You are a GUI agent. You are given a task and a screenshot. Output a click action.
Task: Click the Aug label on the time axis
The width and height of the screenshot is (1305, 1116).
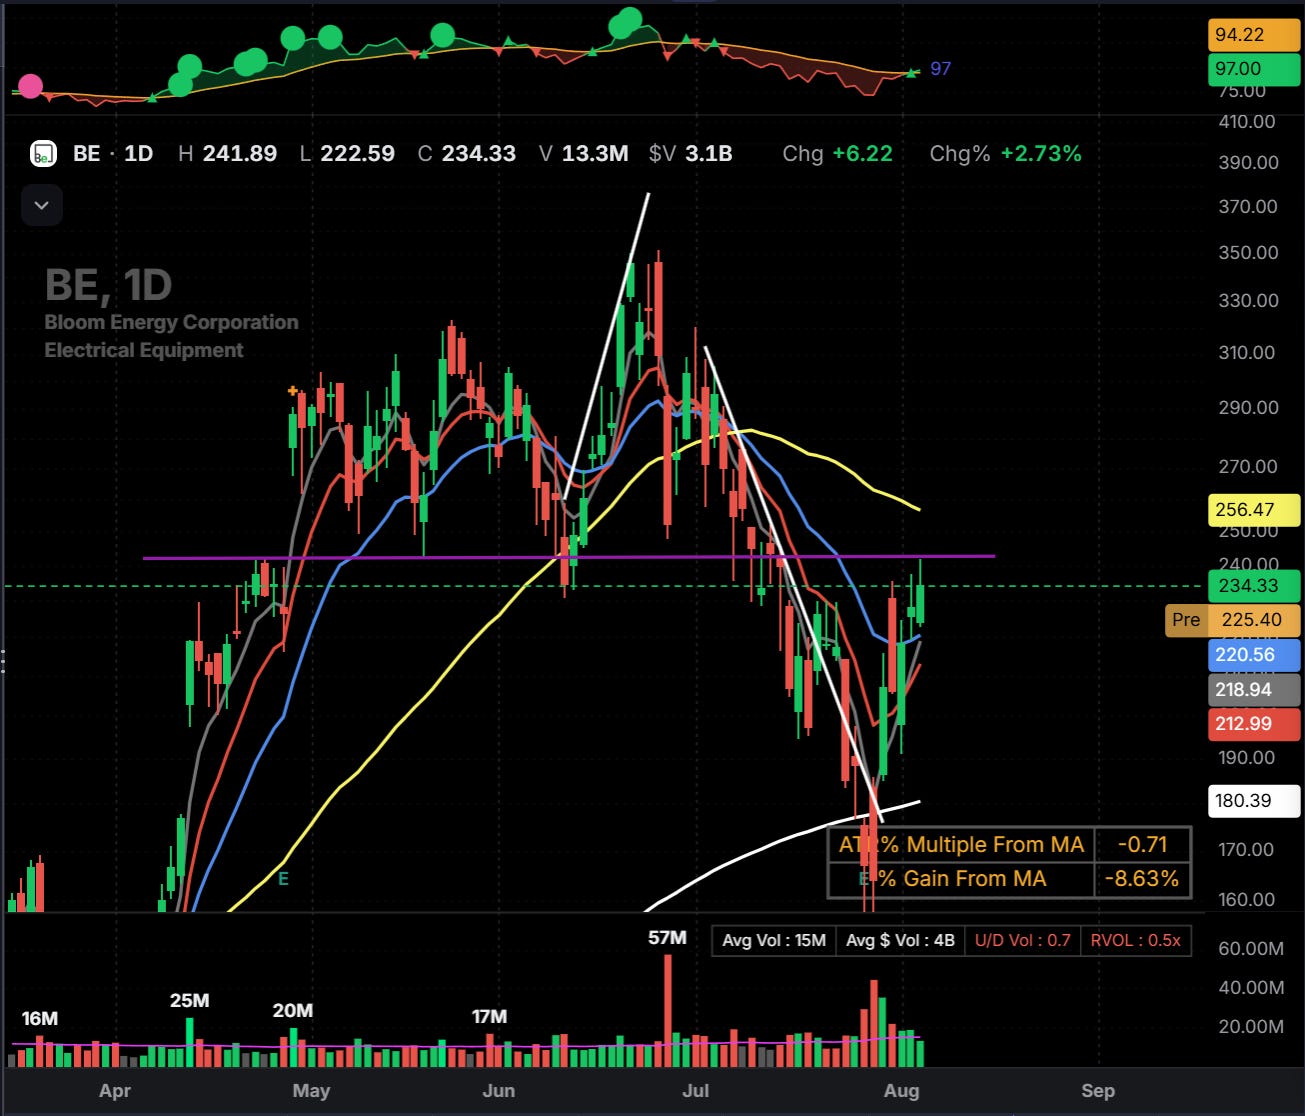coord(901,1091)
